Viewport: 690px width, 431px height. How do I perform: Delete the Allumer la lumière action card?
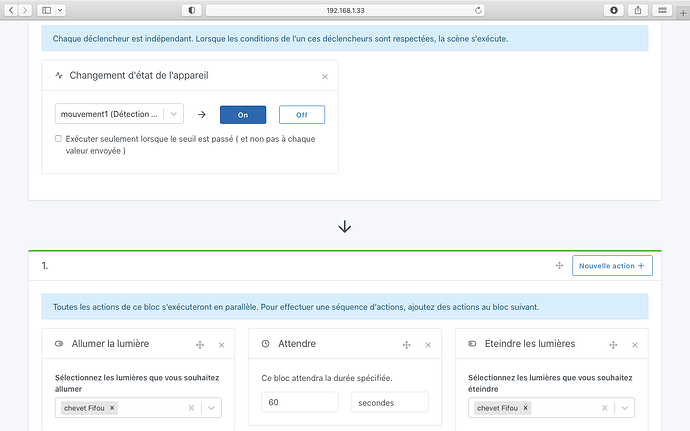pyautogui.click(x=221, y=344)
